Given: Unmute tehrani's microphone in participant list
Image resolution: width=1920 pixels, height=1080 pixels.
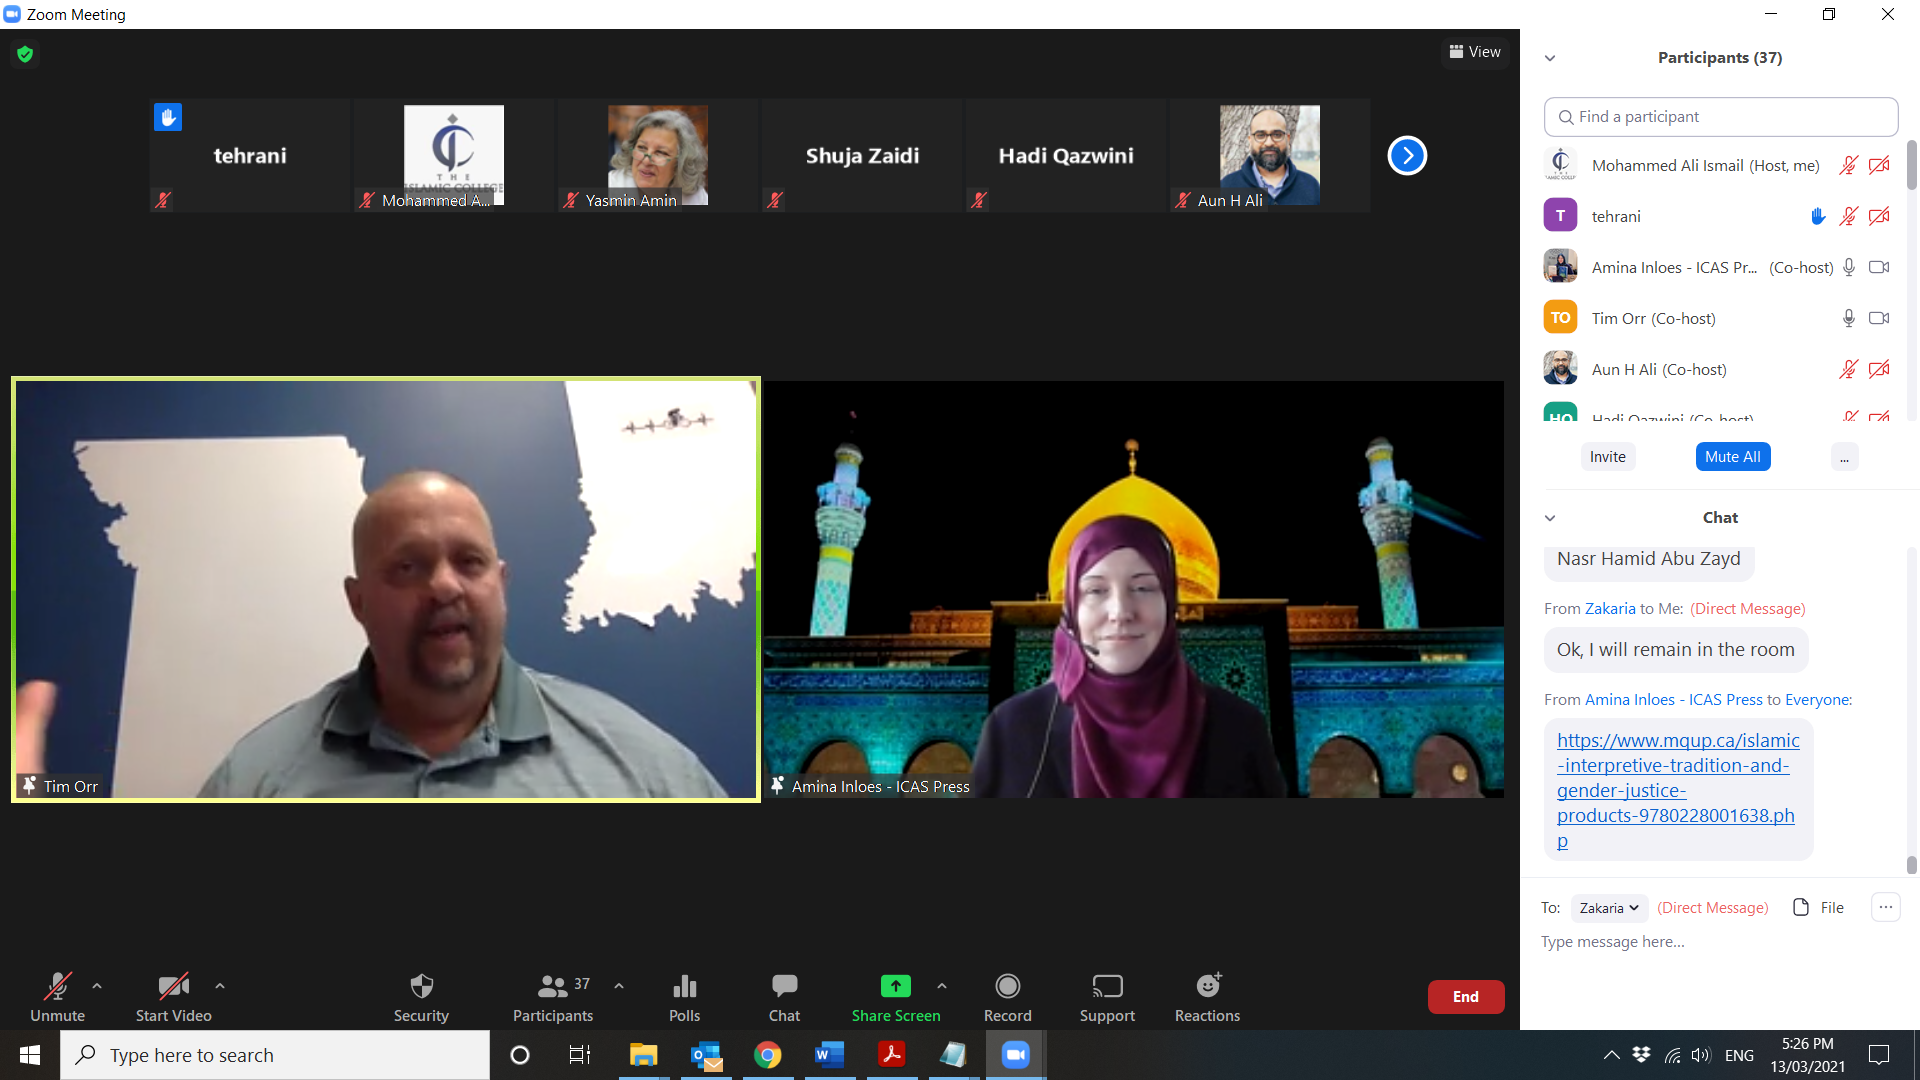Looking at the screenshot, I should (x=1848, y=216).
